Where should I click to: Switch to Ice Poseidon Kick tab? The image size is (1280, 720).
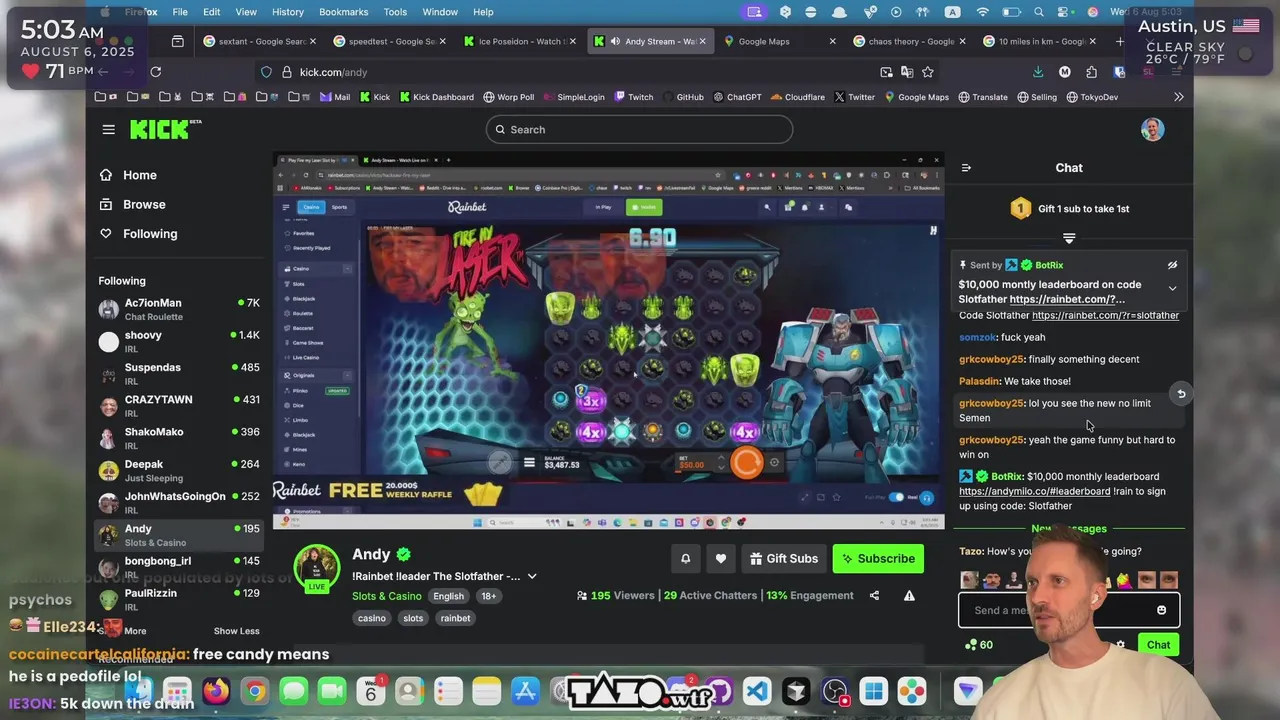pos(521,42)
